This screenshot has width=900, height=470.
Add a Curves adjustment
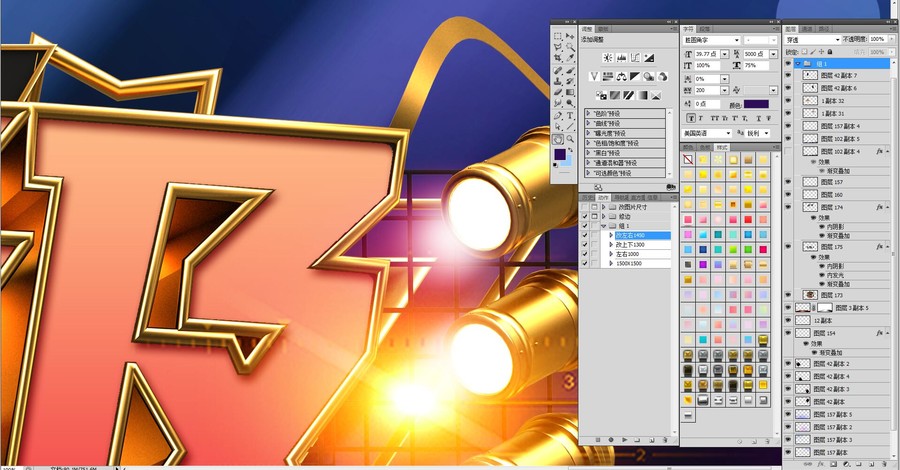click(x=635, y=58)
